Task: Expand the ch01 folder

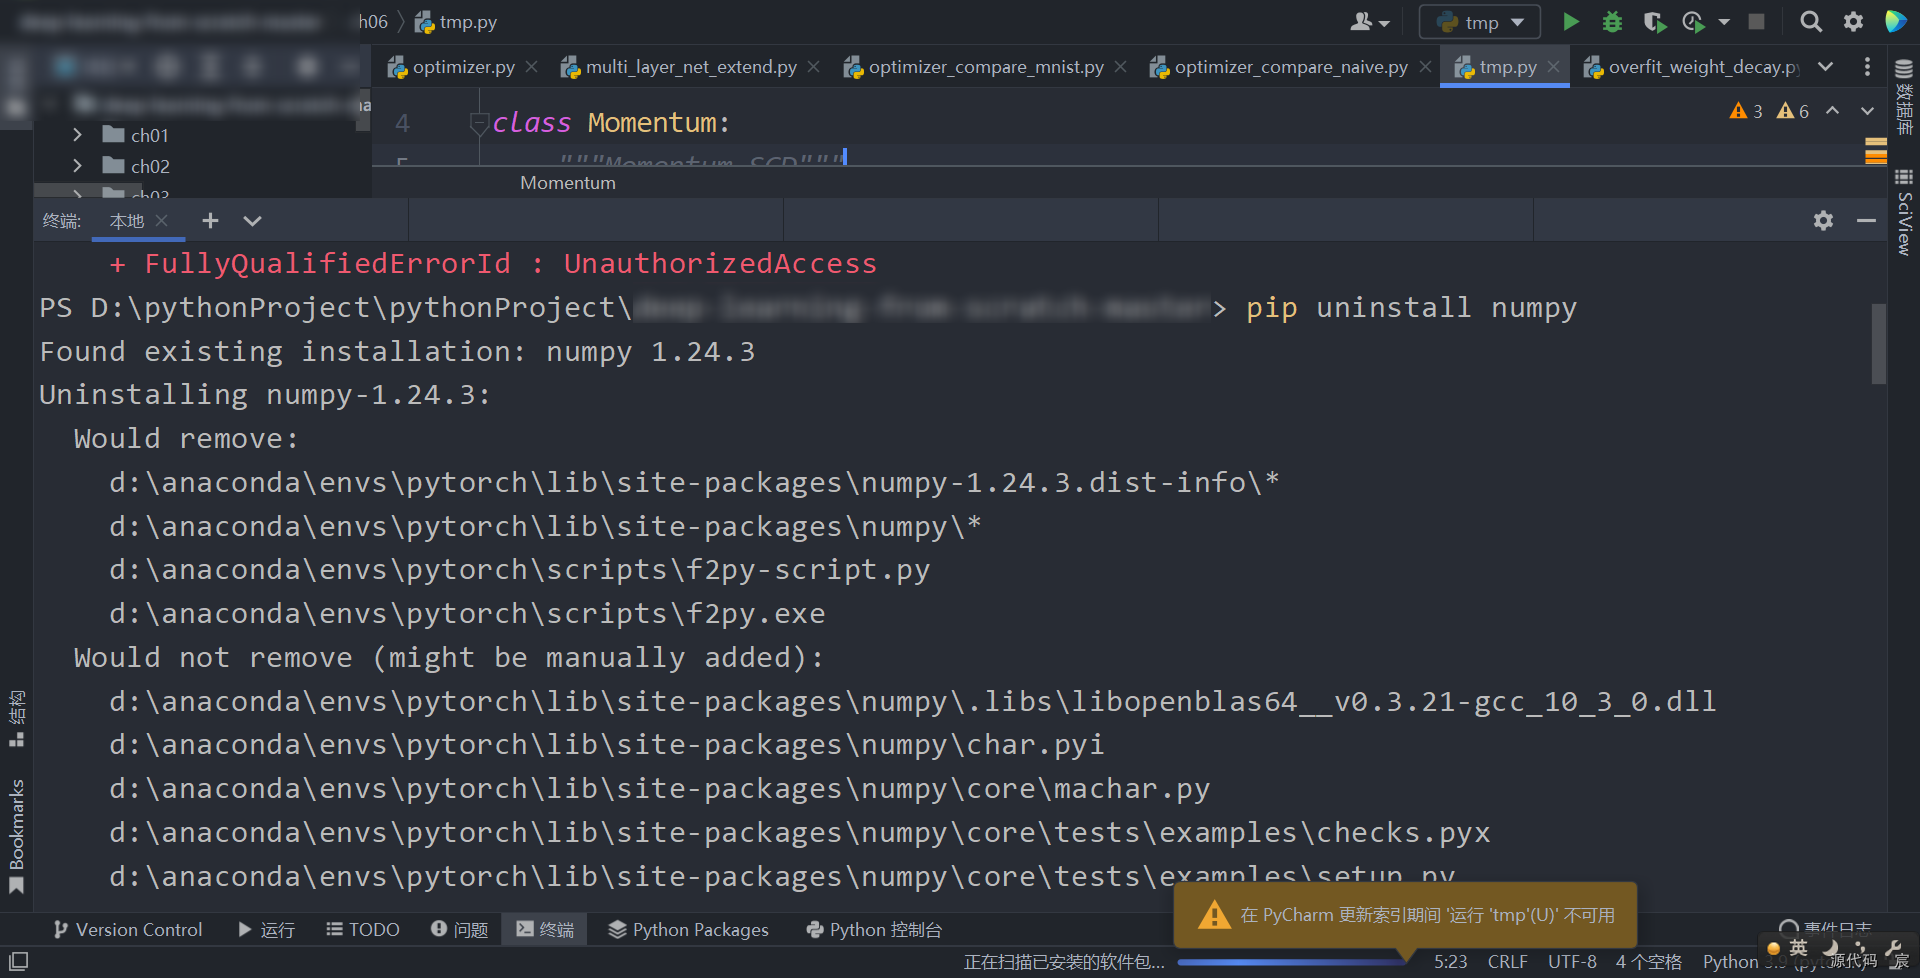Action: [x=77, y=134]
